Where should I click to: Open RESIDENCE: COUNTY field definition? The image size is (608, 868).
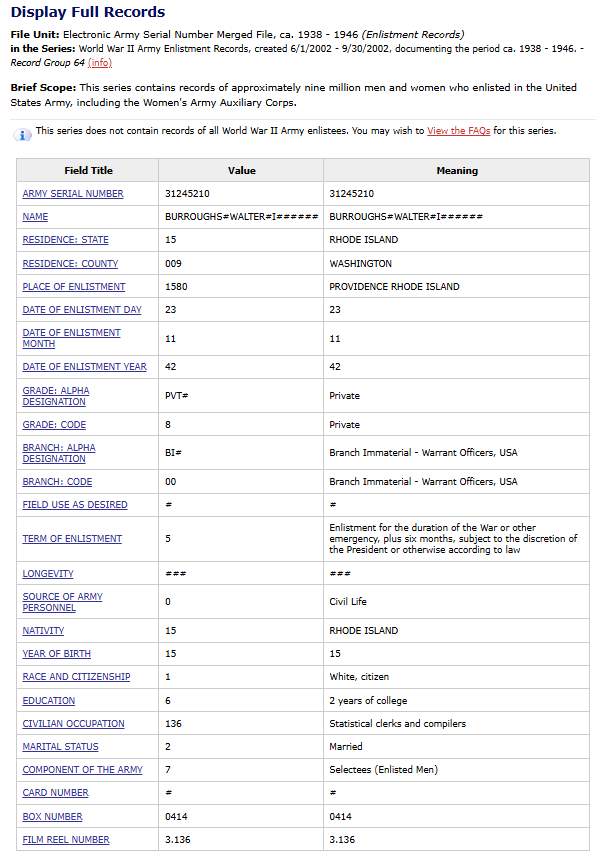70,264
